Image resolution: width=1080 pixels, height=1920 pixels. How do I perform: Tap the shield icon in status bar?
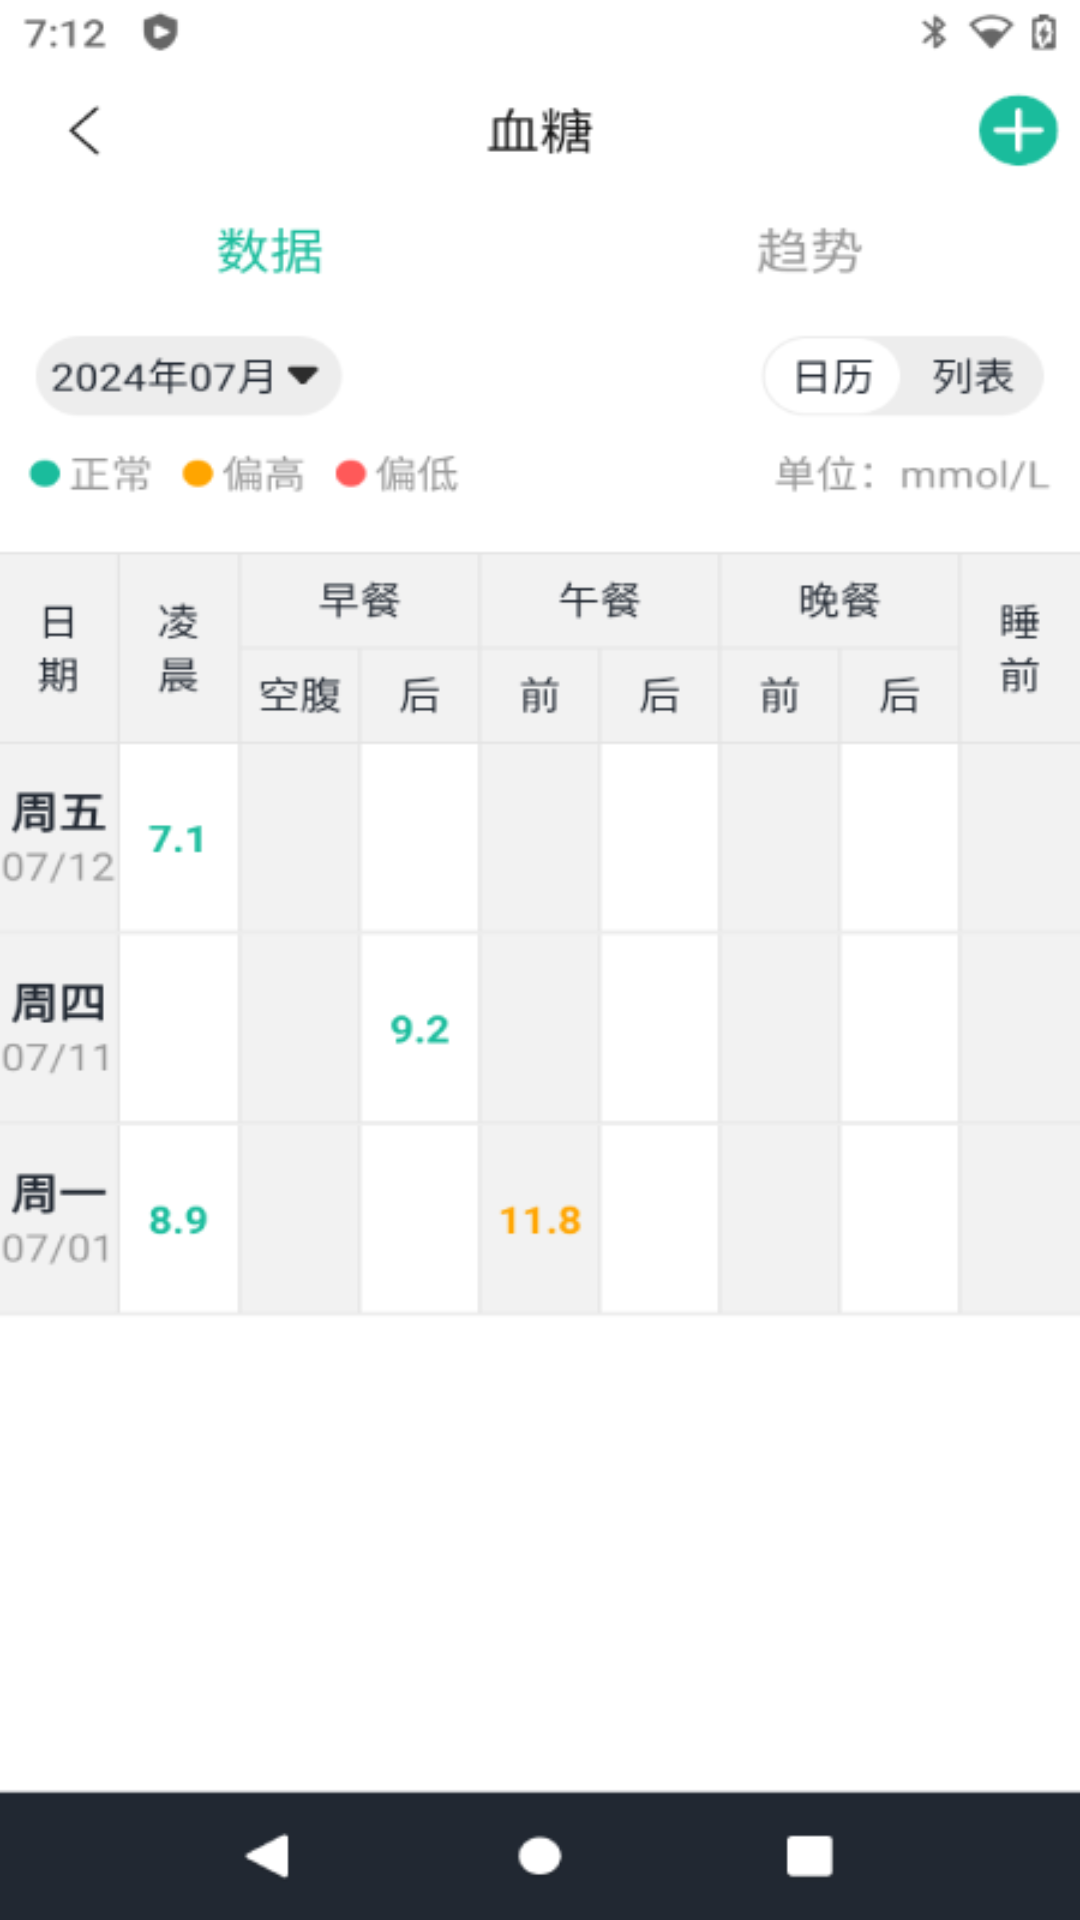point(160,33)
